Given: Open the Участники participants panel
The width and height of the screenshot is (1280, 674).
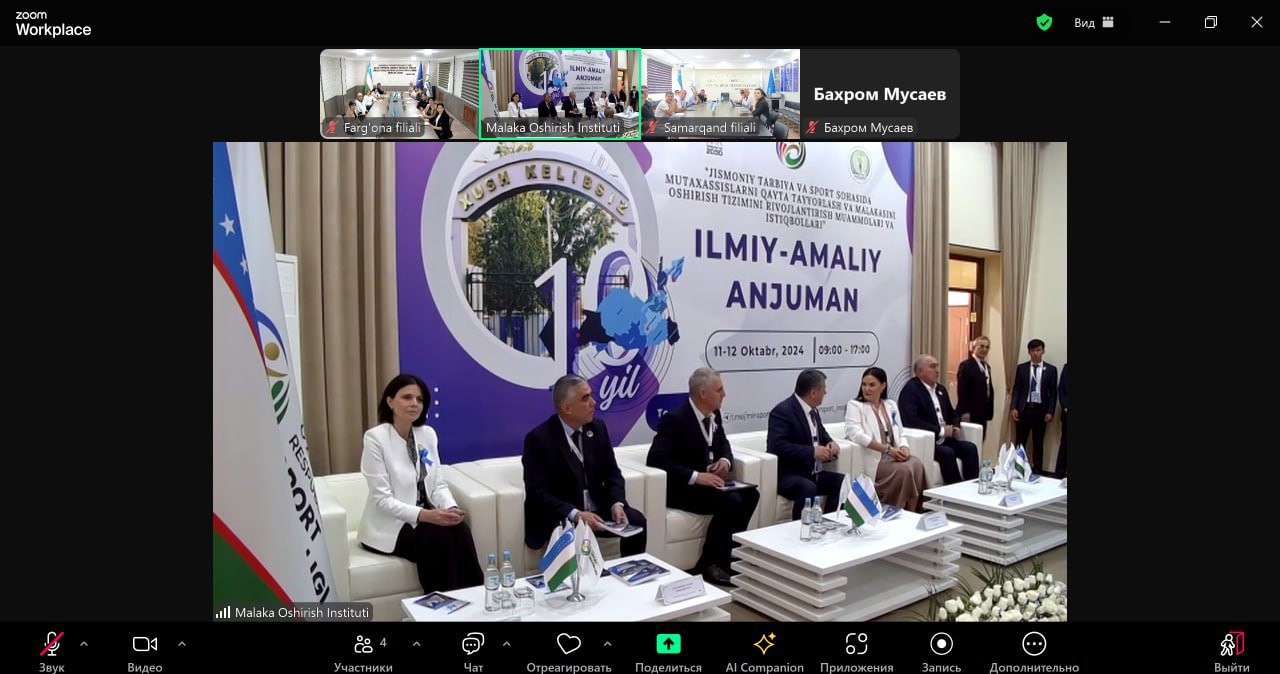Looking at the screenshot, I should (363, 651).
